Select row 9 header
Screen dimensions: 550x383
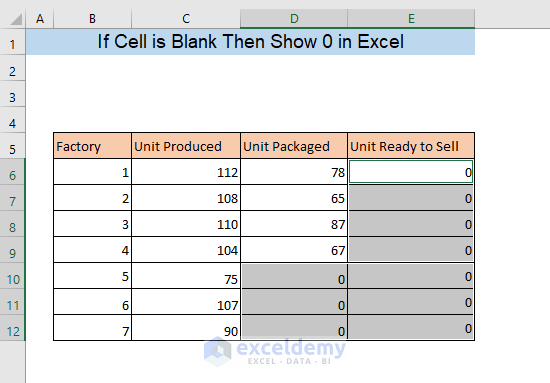tap(13, 250)
